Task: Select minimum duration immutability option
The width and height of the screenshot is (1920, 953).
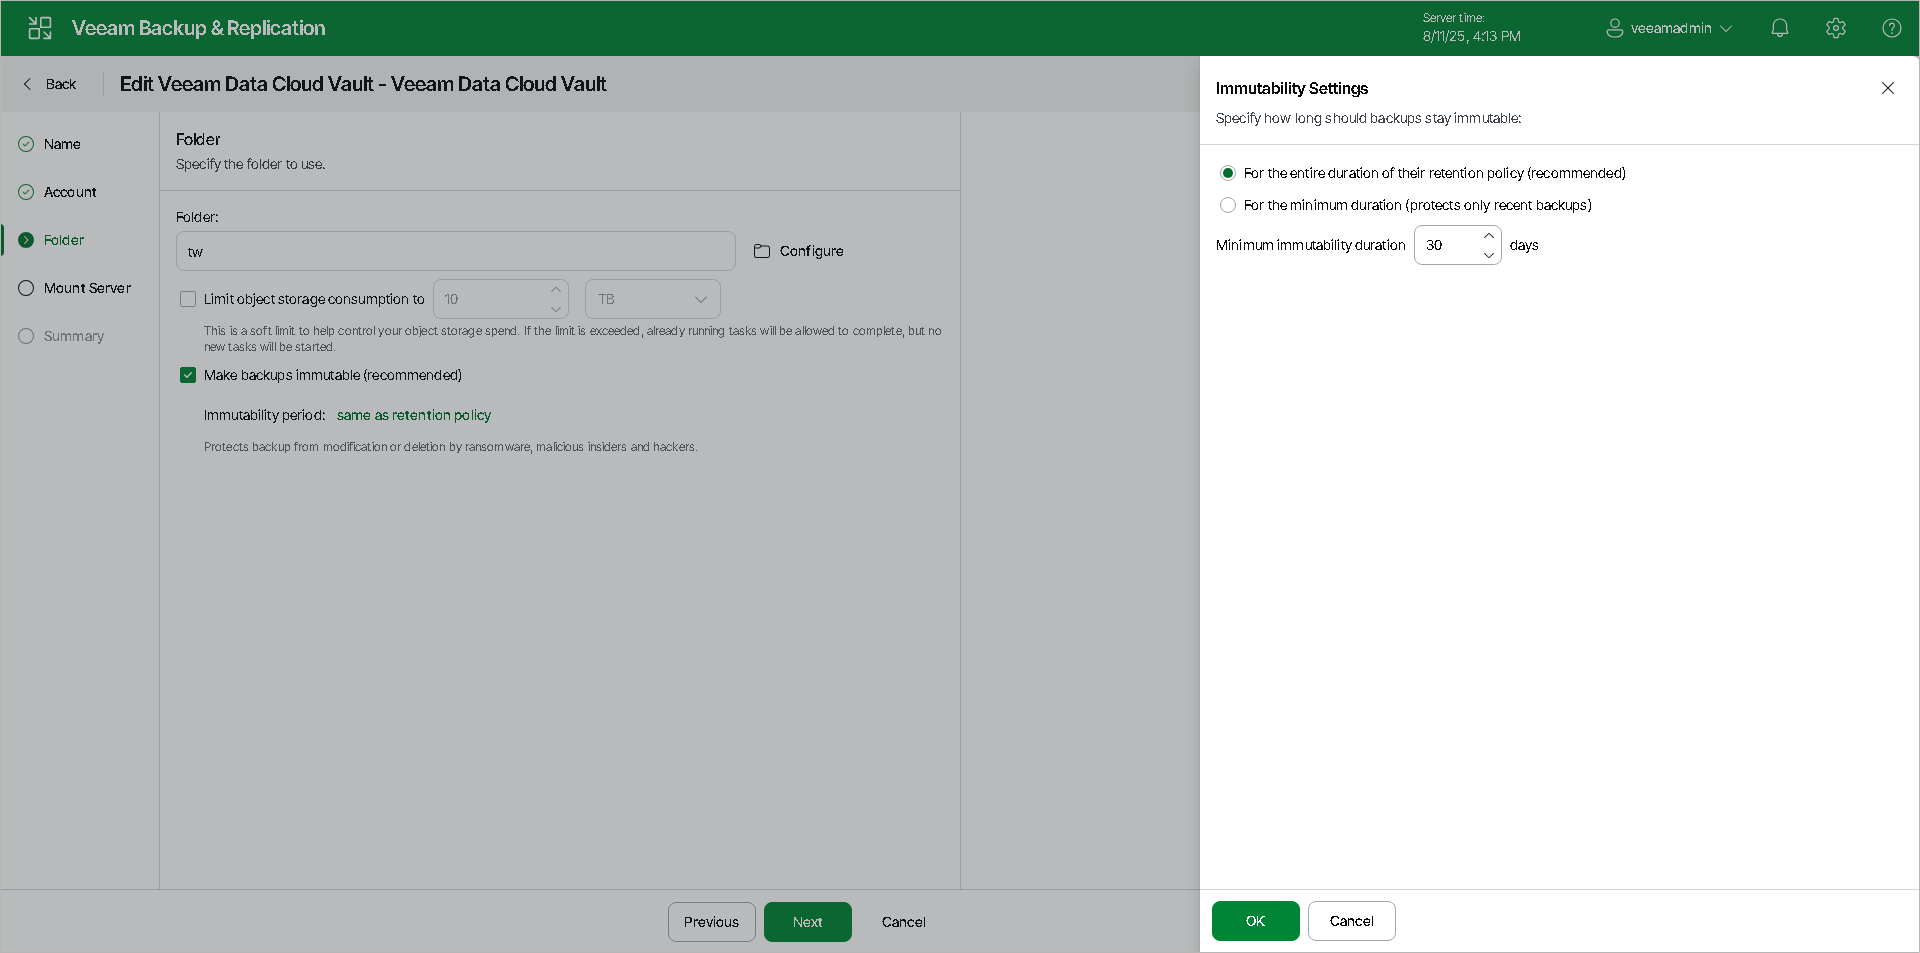Action: (x=1228, y=205)
